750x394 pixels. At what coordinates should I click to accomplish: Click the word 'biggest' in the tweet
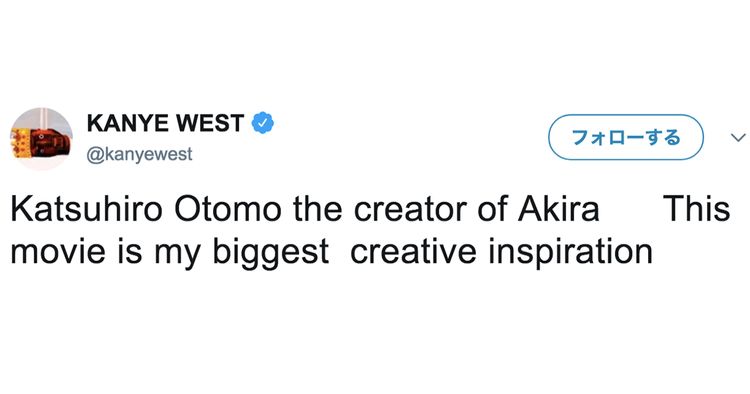(270, 252)
